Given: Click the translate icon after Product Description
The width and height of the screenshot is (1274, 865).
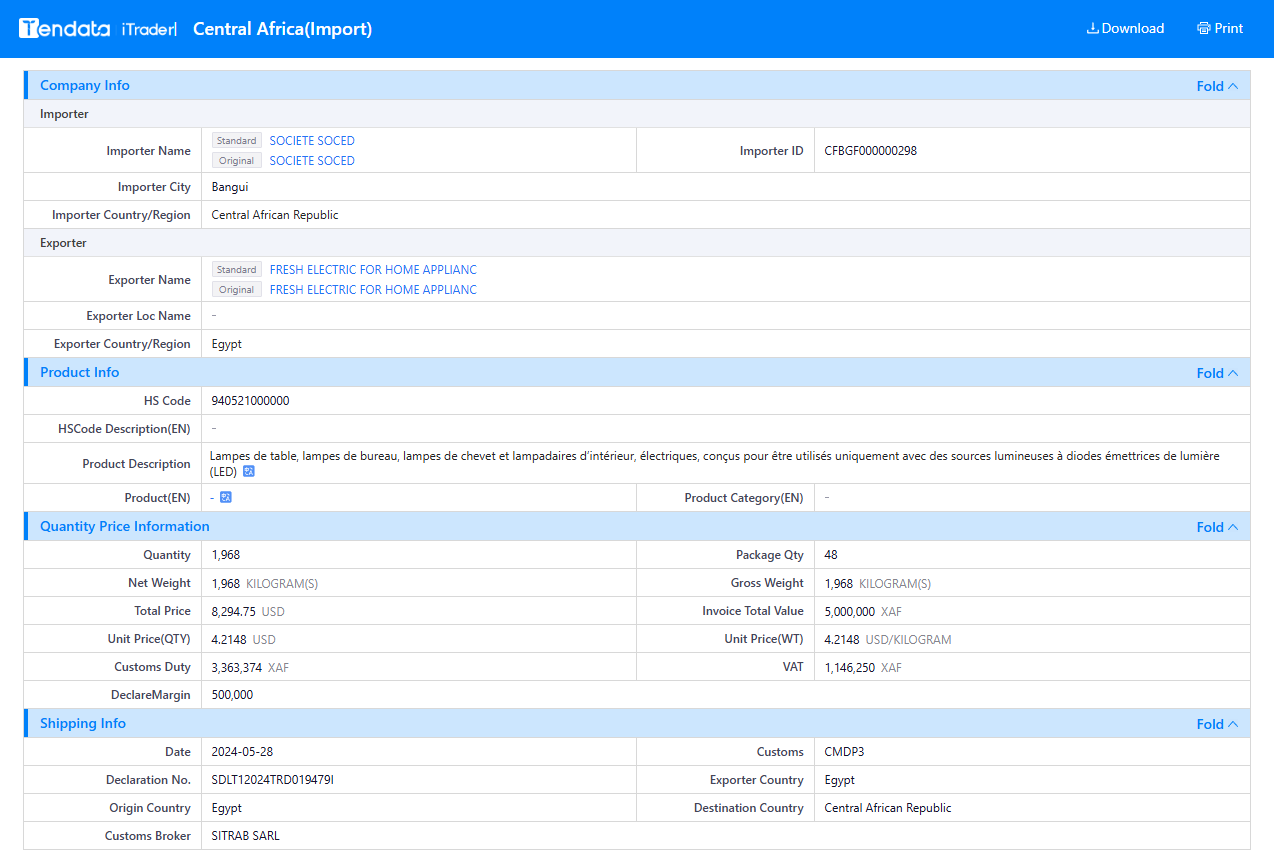Looking at the screenshot, I should (x=249, y=471).
